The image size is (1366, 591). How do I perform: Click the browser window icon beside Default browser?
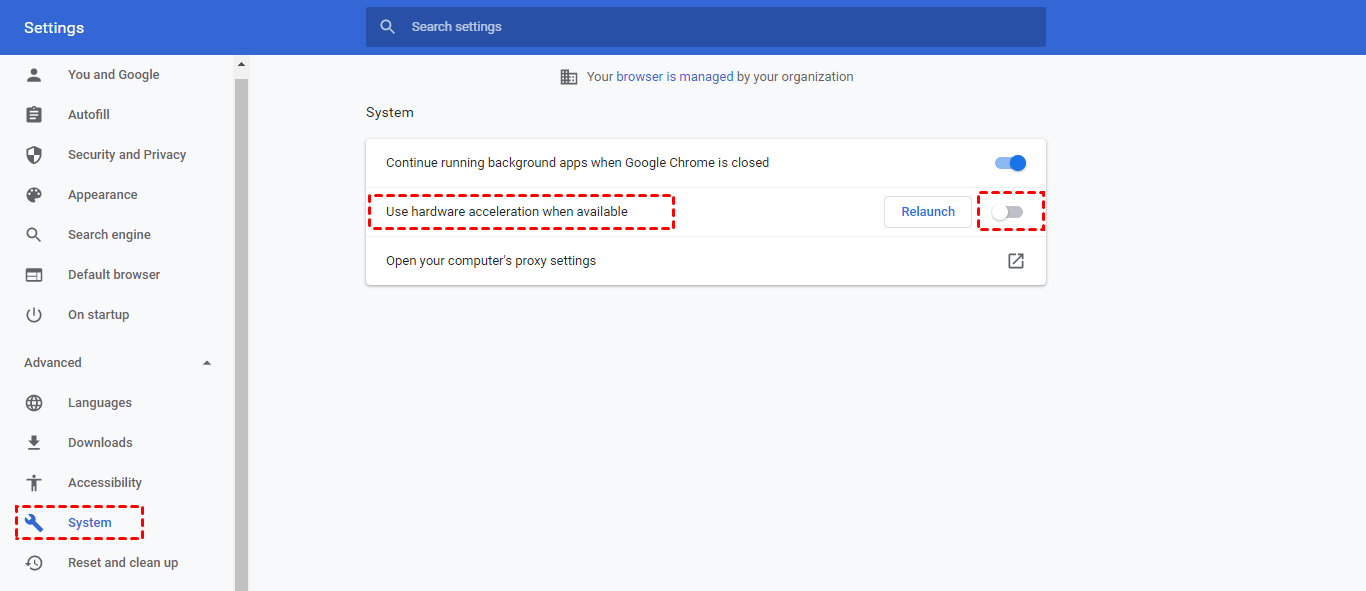pyautogui.click(x=34, y=275)
